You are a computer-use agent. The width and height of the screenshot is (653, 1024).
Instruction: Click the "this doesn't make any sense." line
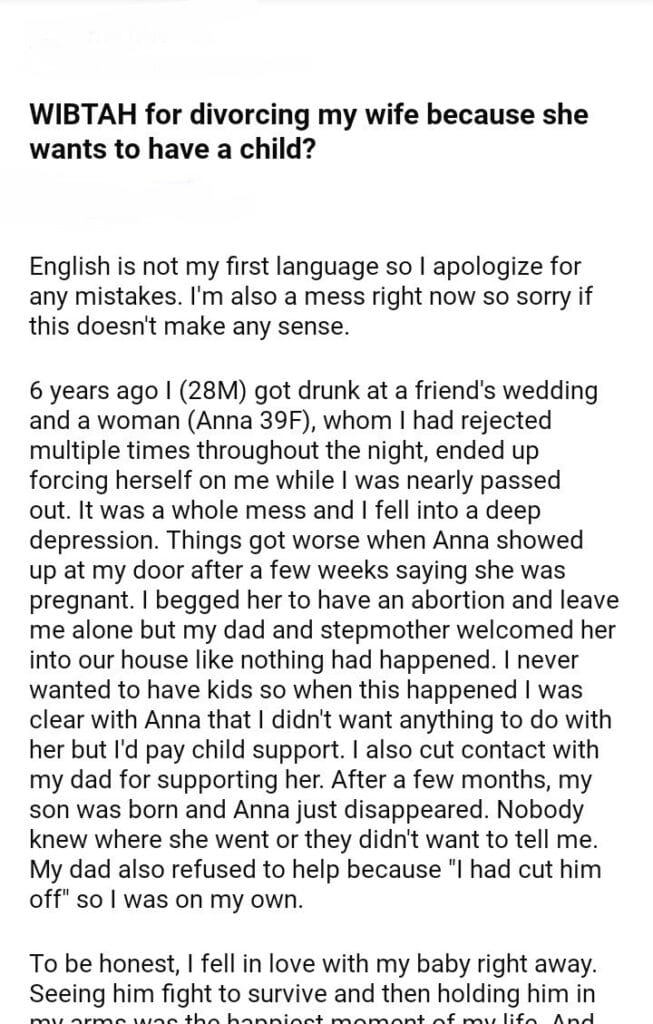coord(189,327)
